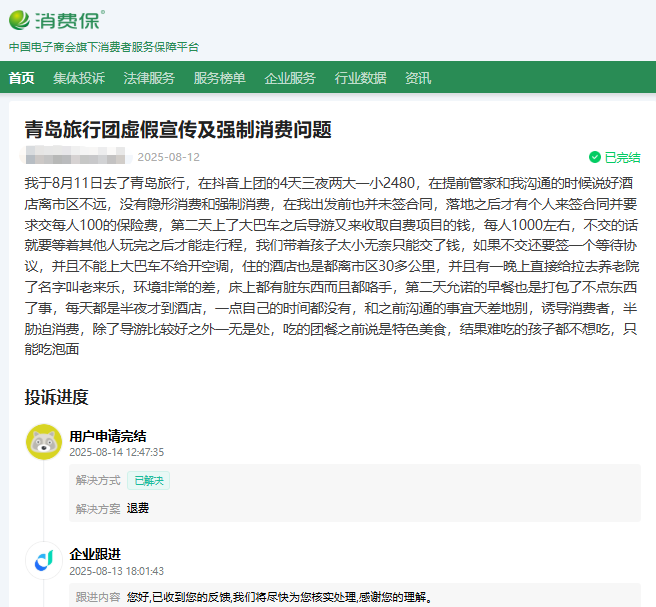656x607 pixels.
Task: Click the 退费 solution text
Action: [138, 508]
